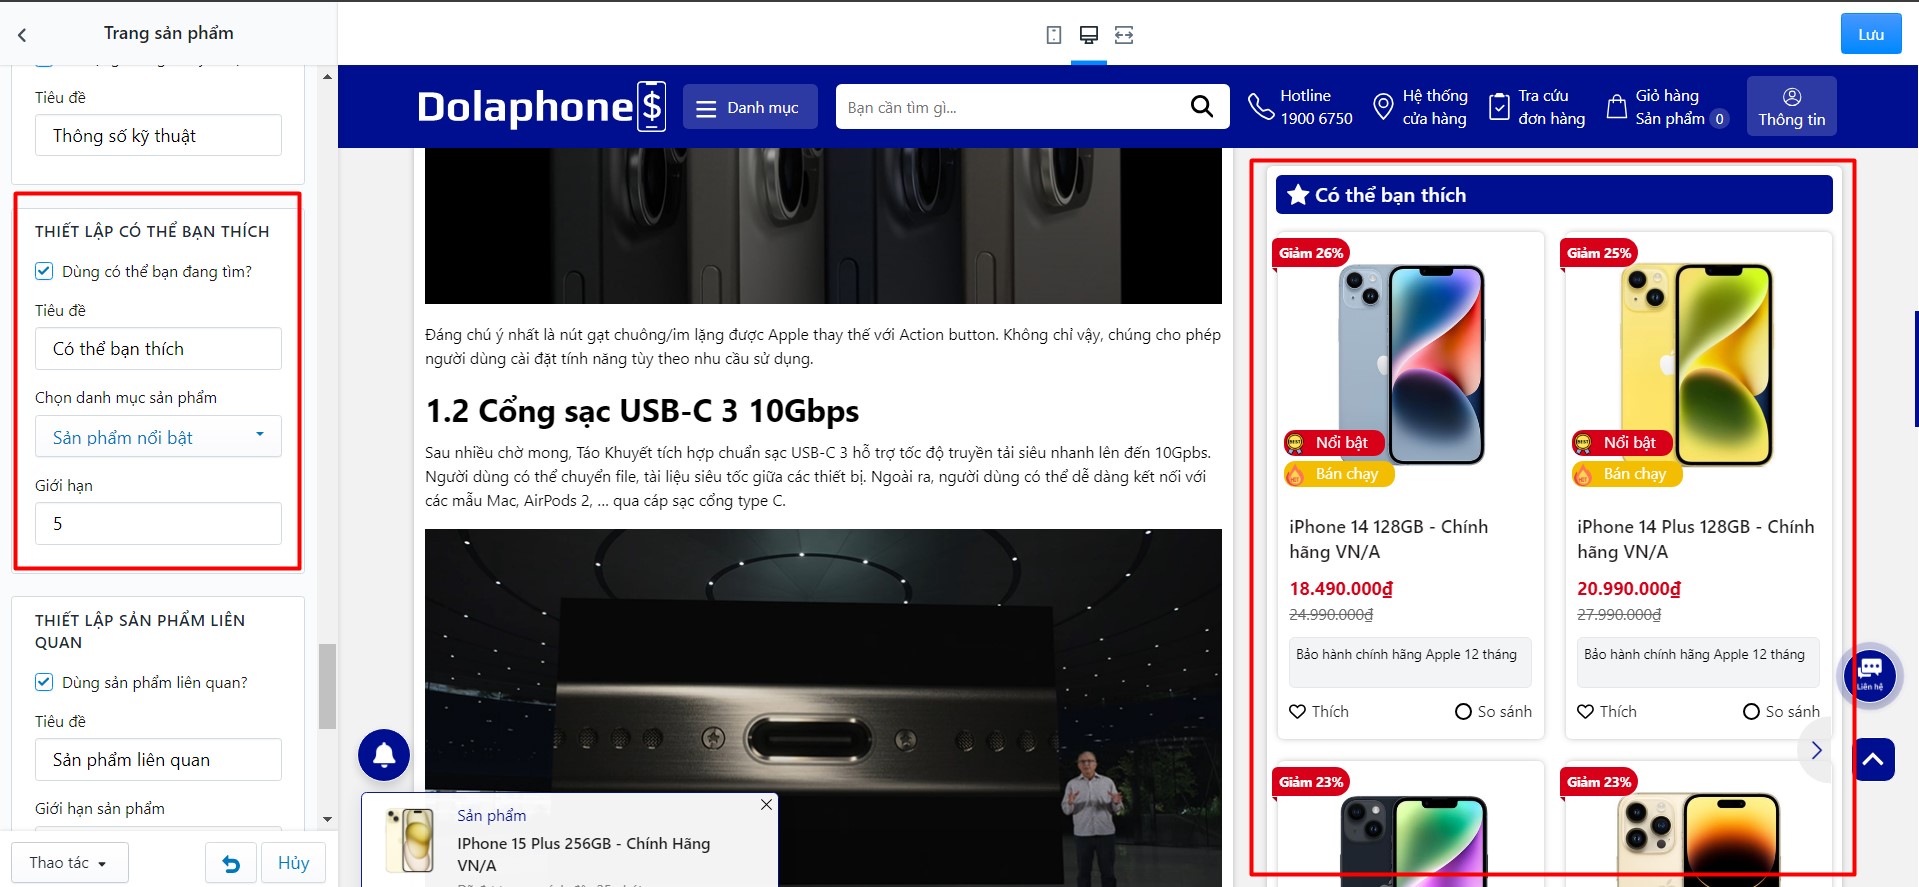Open the shopping bag cart icon
Screen dimensions: 1919x887
coord(1616,106)
